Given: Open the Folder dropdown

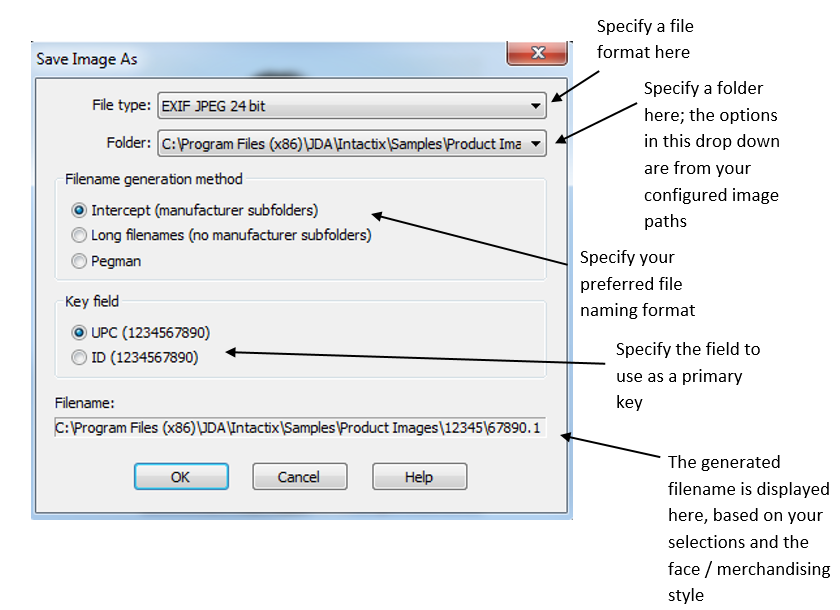Looking at the screenshot, I should click(x=350, y=143).
